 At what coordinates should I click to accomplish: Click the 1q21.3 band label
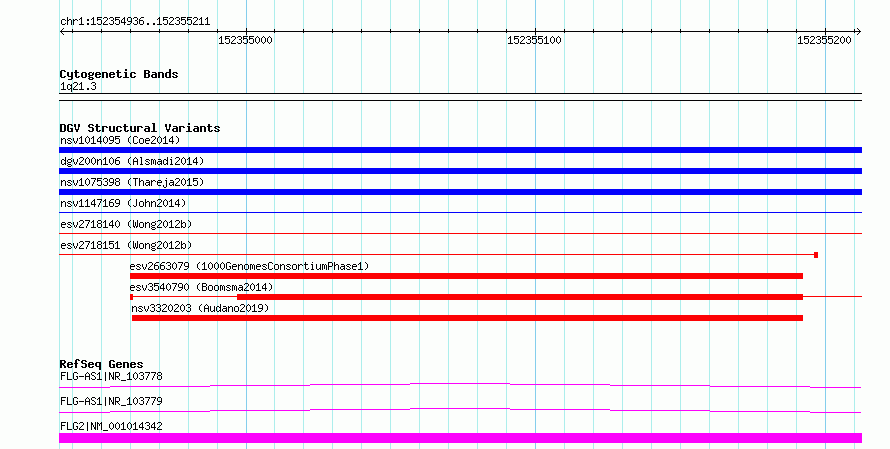pyautogui.click(x=78, y=86)
